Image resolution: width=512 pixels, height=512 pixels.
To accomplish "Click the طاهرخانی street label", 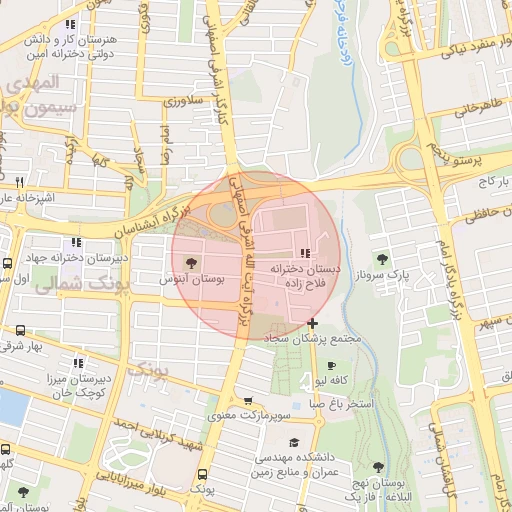I will tap(478, 109).
